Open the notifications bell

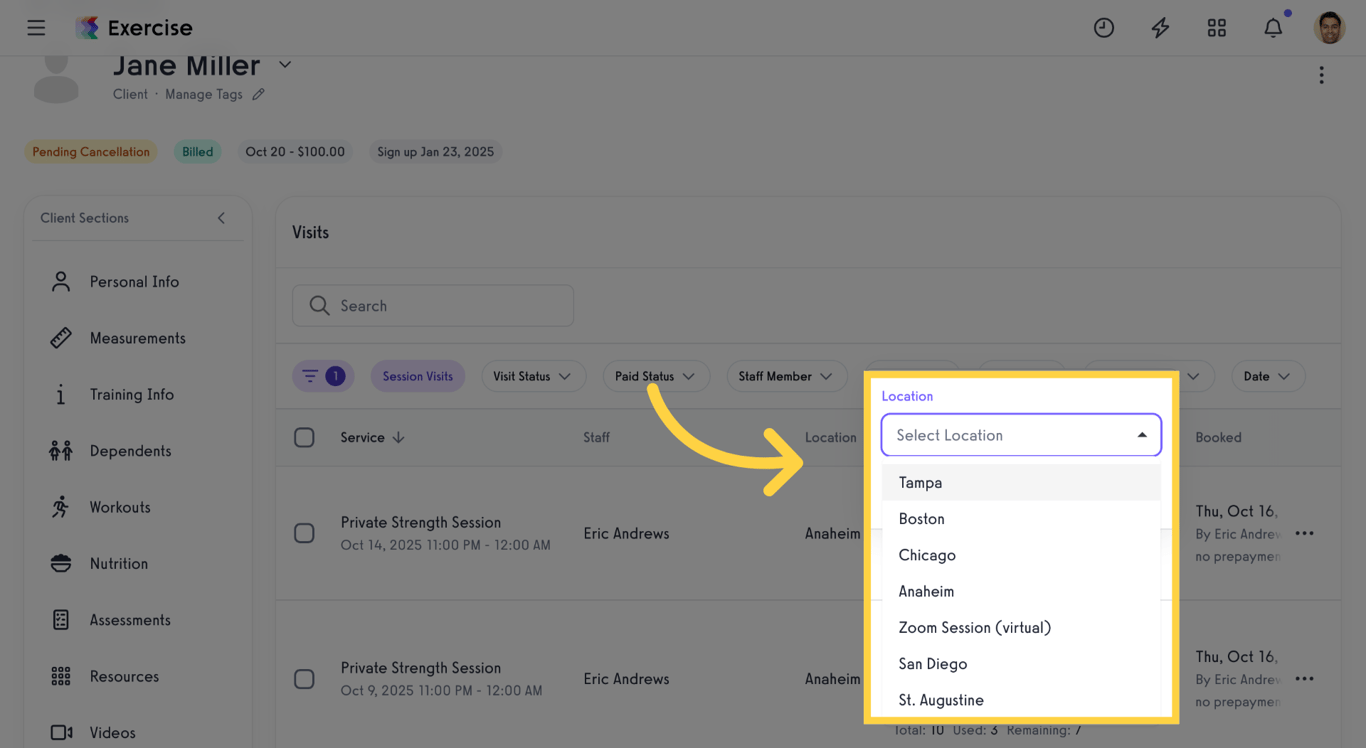coord(1273,28)
